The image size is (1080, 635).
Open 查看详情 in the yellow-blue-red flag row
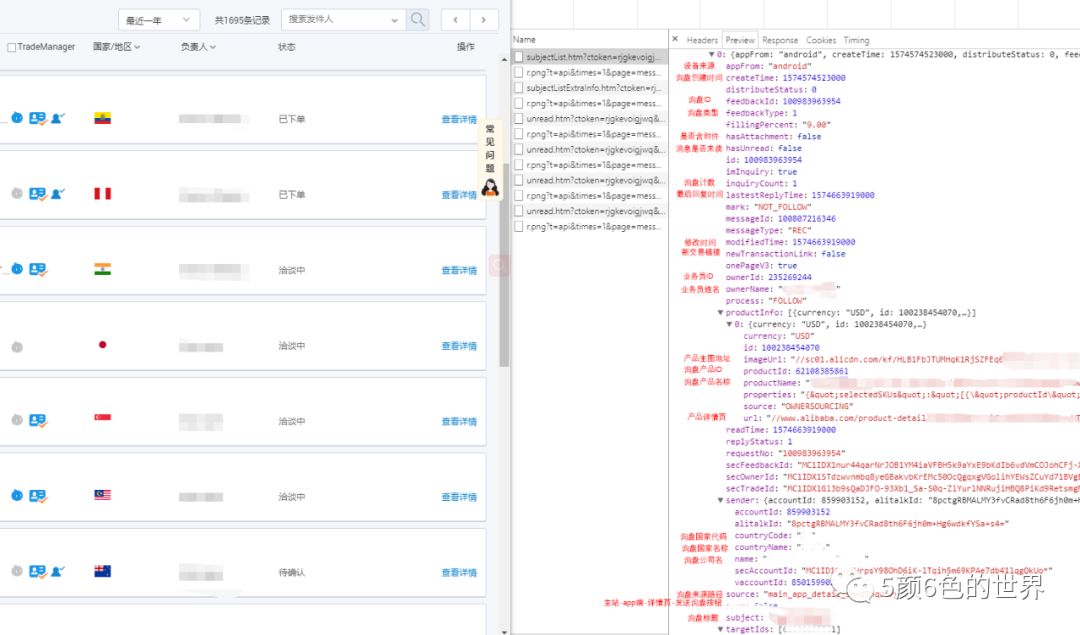[459, 119]
